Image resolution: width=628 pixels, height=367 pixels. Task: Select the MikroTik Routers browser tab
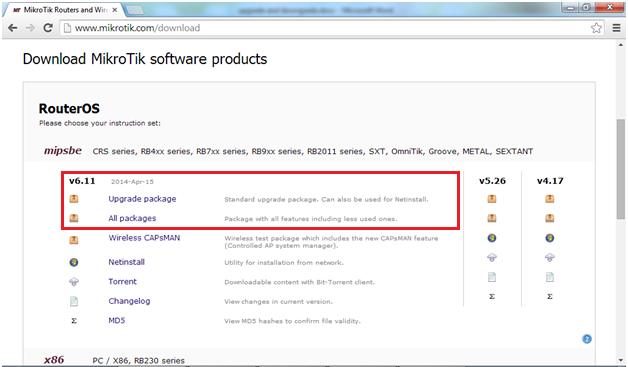coord(64,10)
